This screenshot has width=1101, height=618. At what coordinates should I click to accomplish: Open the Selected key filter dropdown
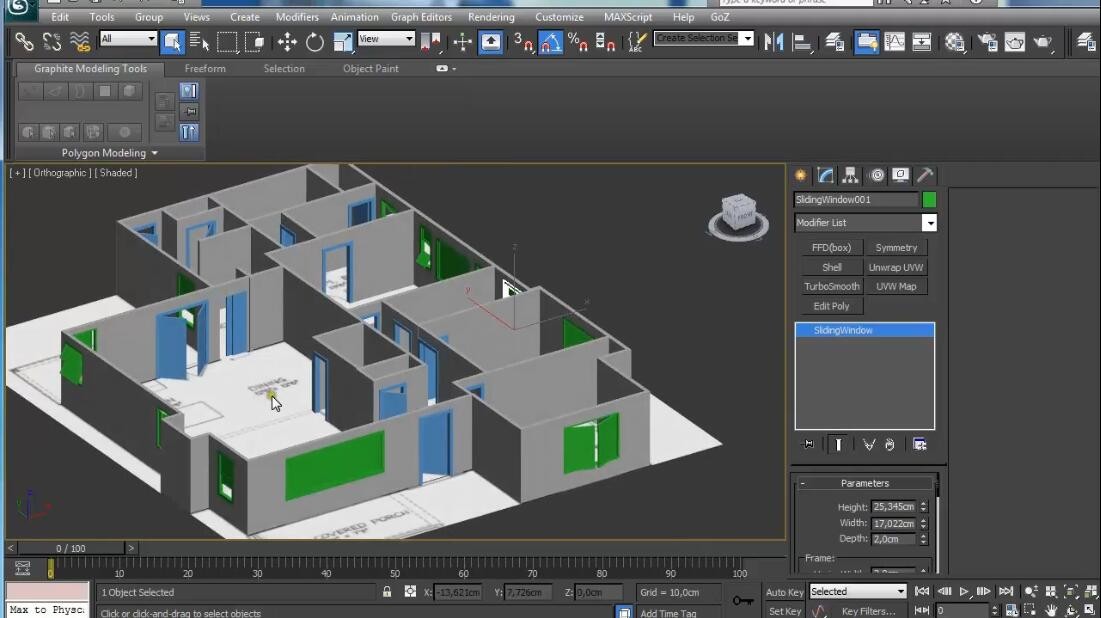(x=858, y=591)
